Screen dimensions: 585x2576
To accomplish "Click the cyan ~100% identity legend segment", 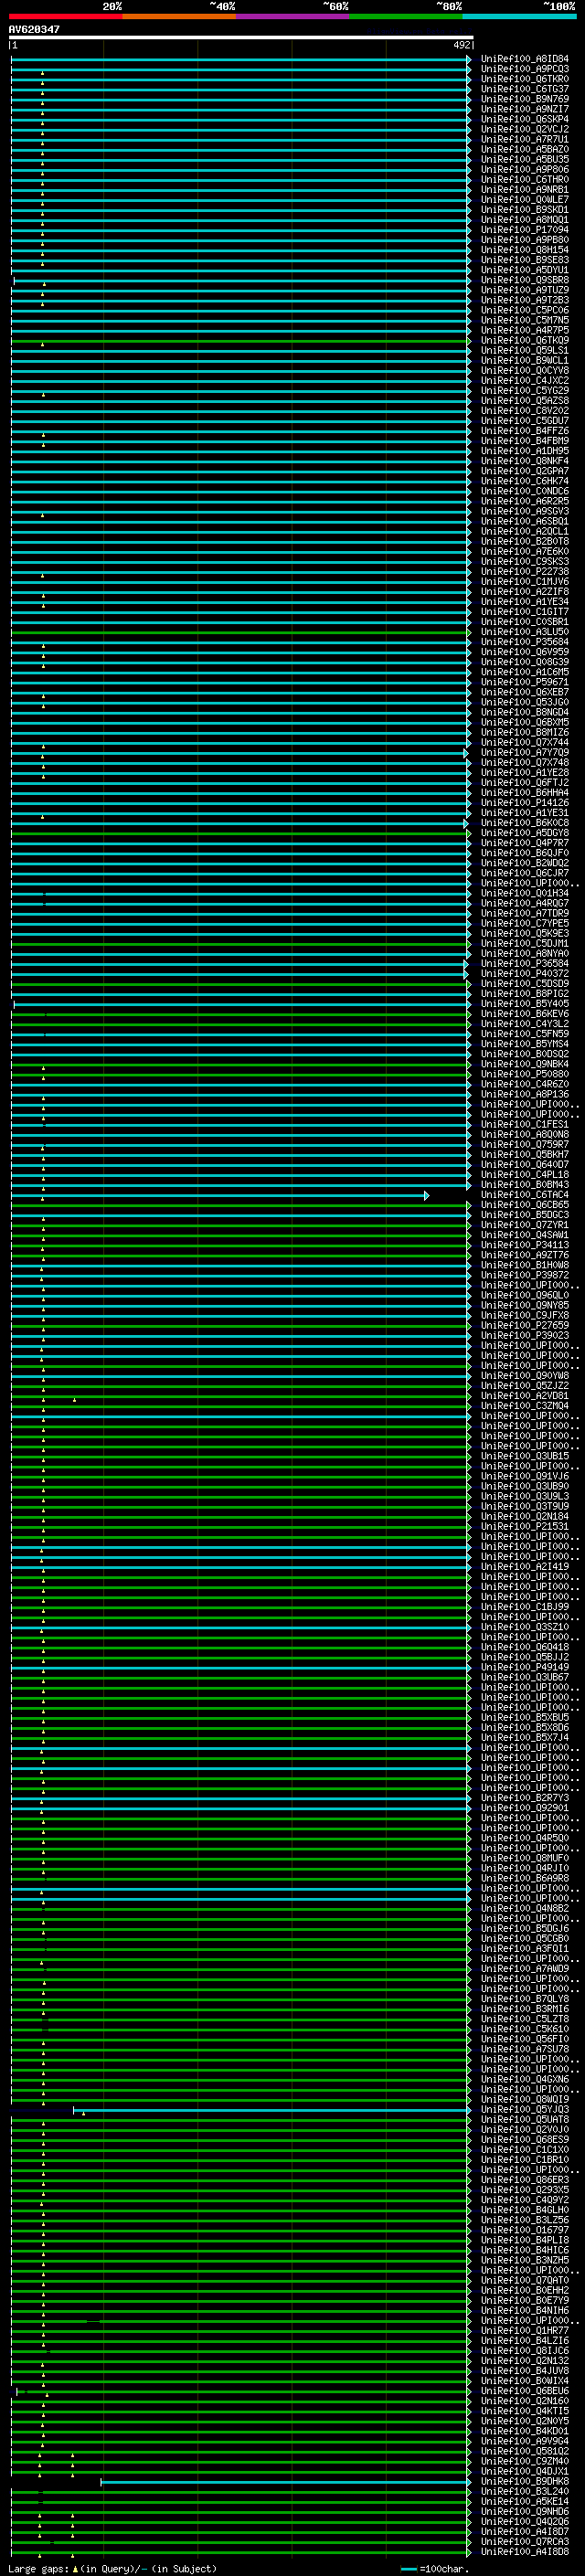I will (518, 16).
